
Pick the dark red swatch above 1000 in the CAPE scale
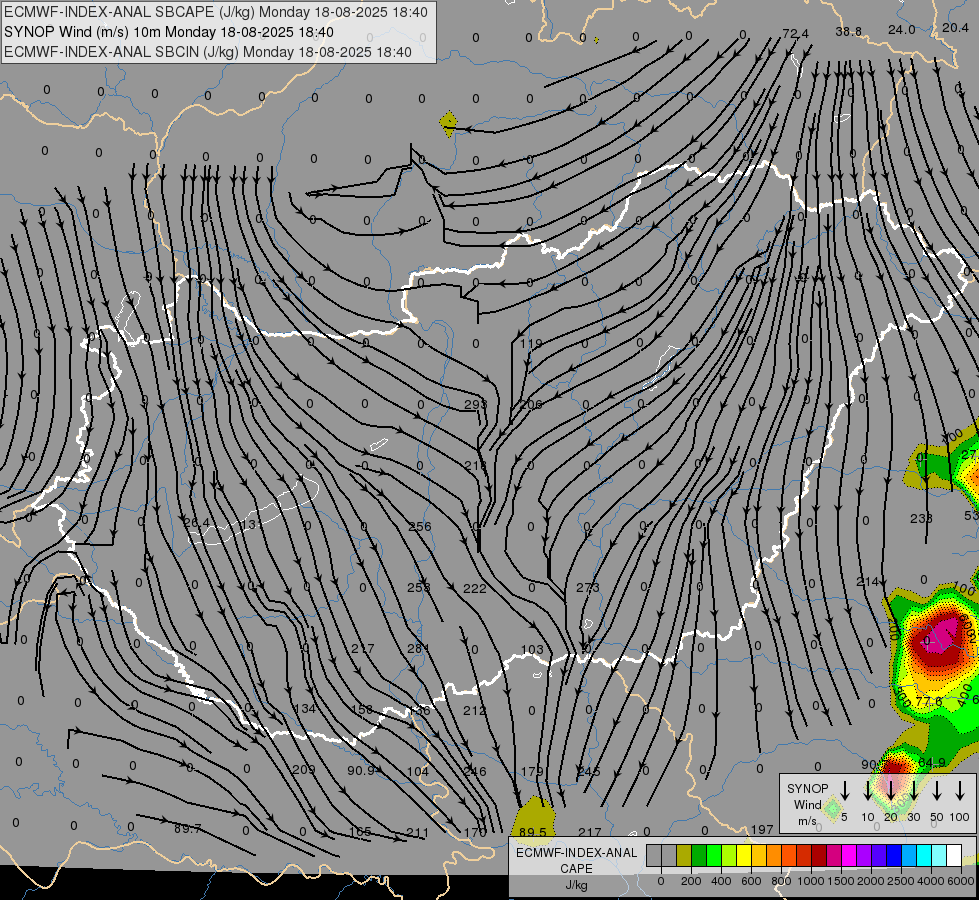click(819, 856)
